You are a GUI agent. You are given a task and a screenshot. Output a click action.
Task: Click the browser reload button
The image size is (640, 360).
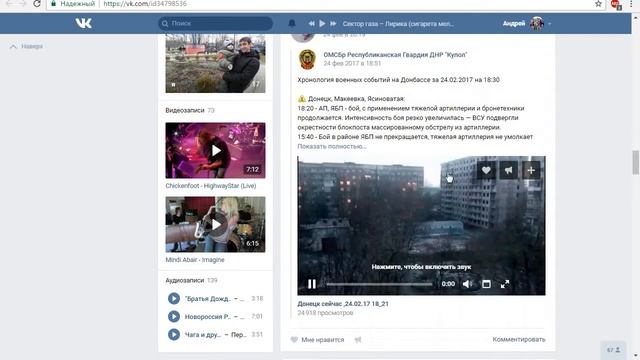click(37, 4)
